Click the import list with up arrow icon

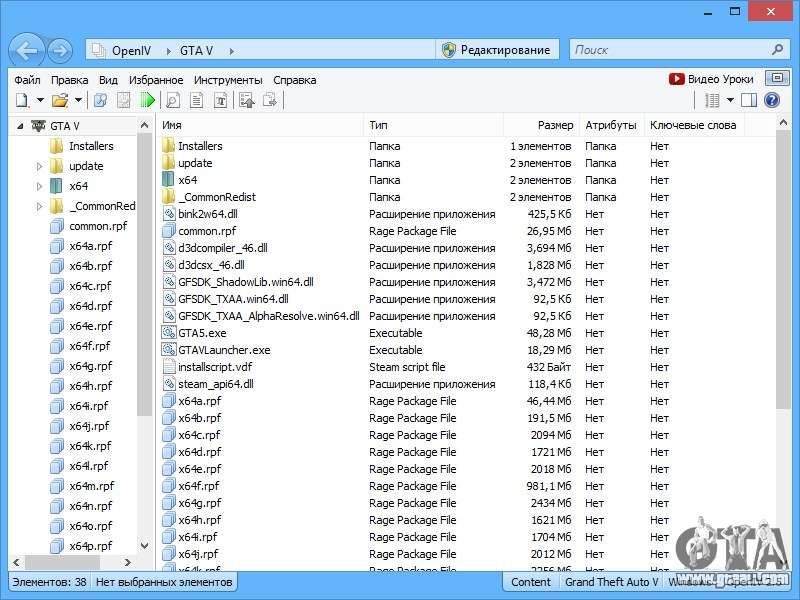[247, 100]
